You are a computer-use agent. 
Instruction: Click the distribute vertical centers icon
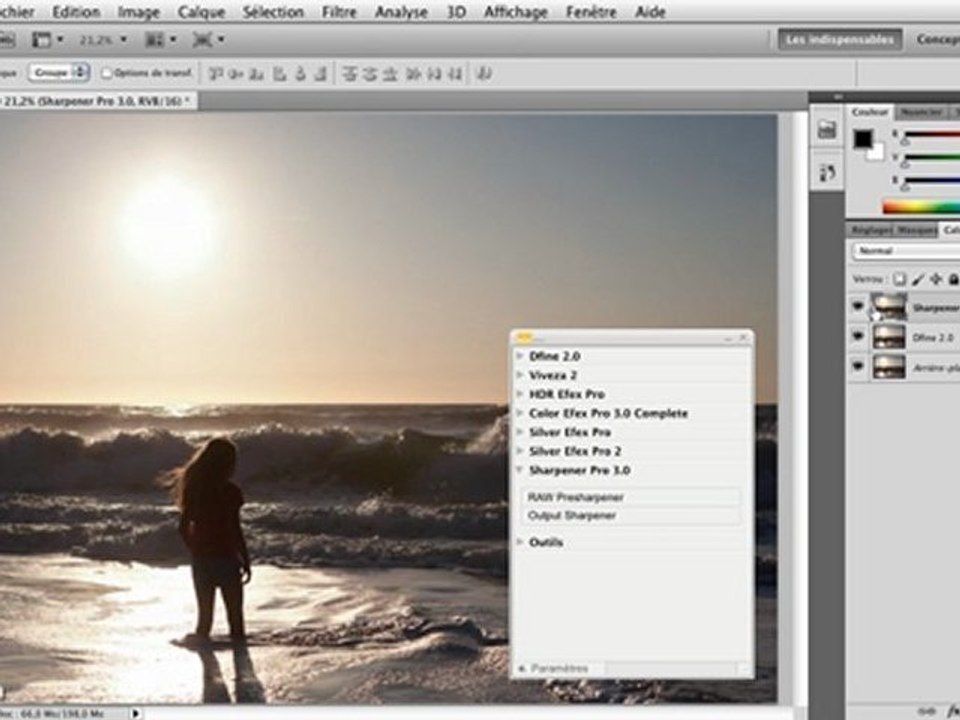coord(370,74)
